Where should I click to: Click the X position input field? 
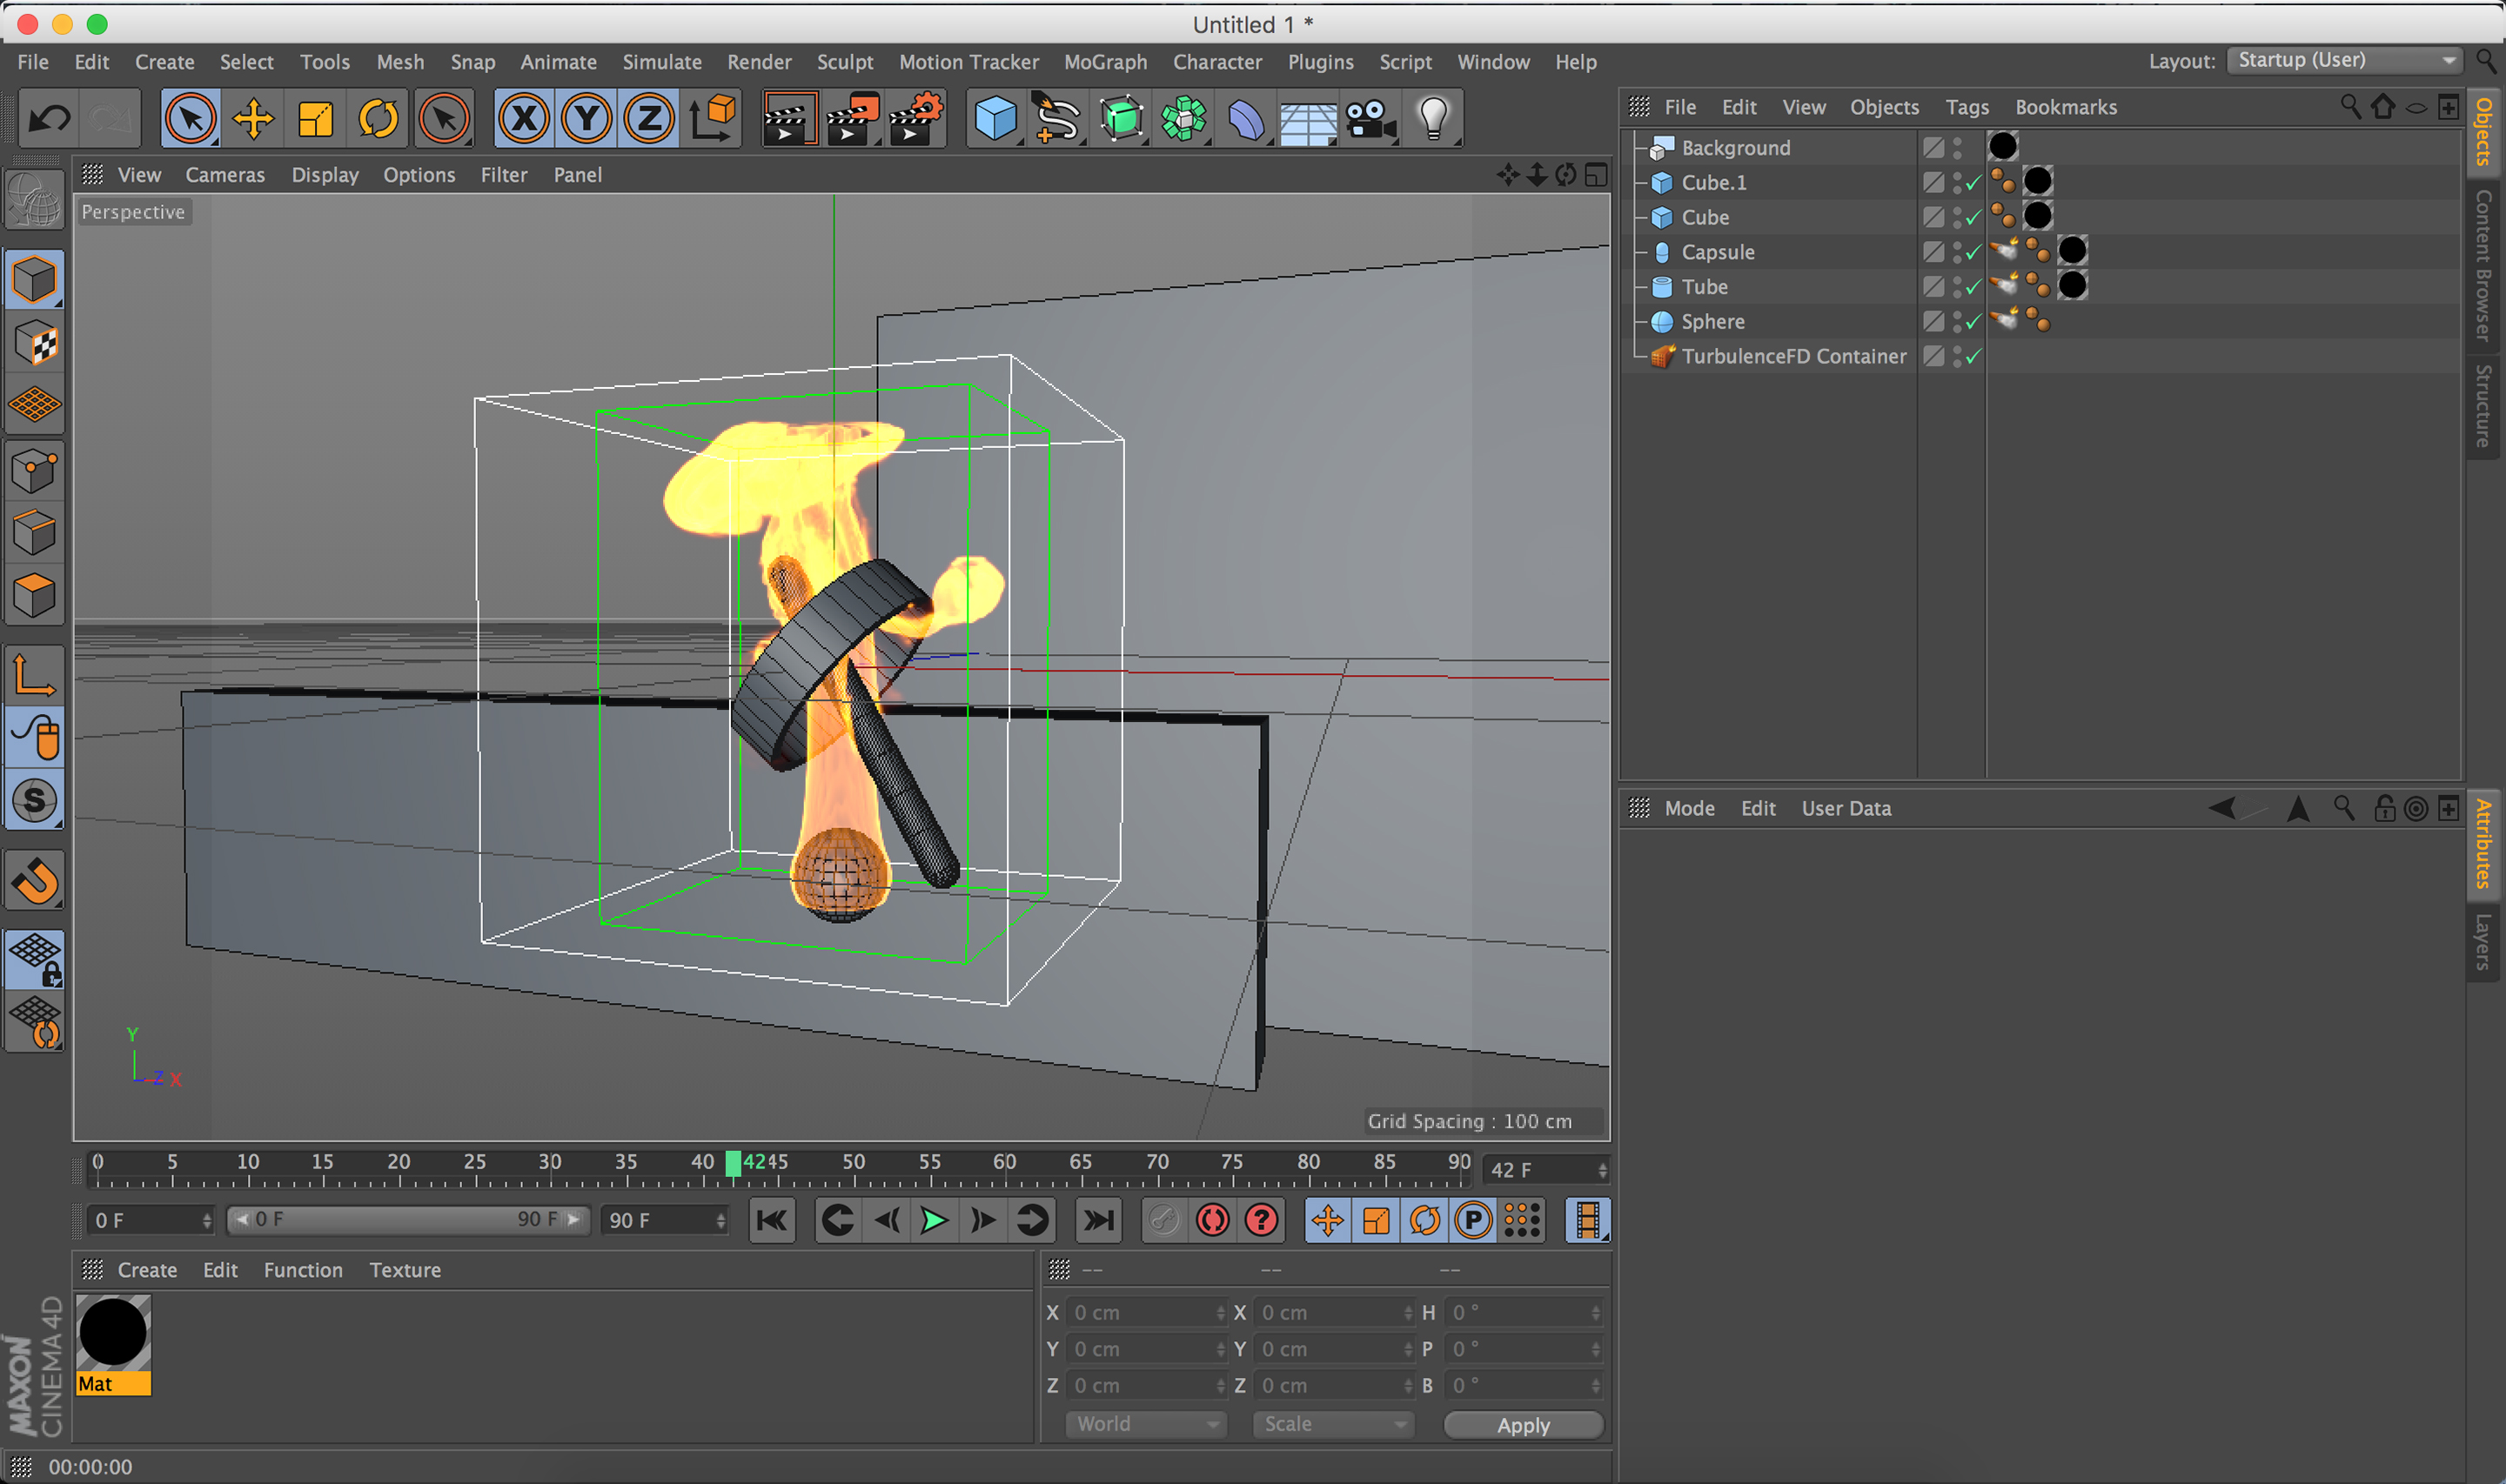click(1146, 1312)
